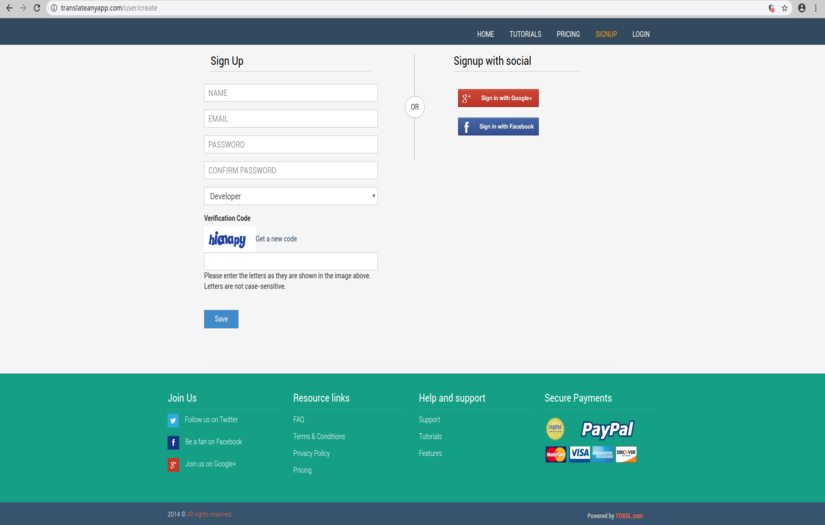The height and width of the screenshot is (525, 825).
Task: Open the TUTORIALS menu item
Action: [525, 34]
